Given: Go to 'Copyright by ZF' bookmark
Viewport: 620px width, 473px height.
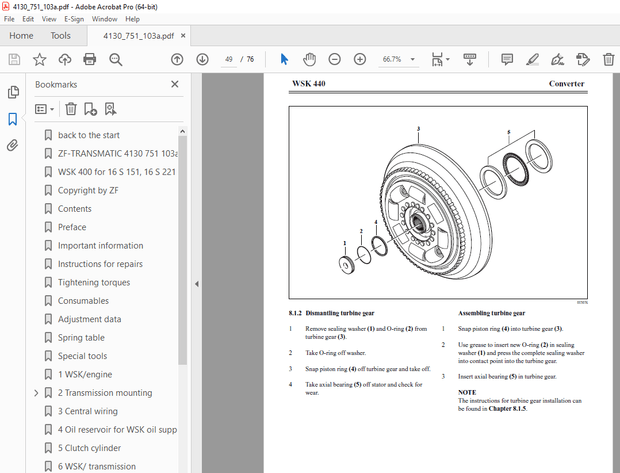Looking at the screenshot, I should point(88,190).
